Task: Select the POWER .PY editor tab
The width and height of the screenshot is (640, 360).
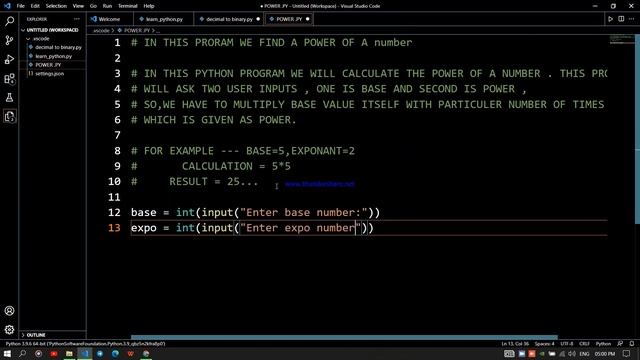Action: pos(289,19)
